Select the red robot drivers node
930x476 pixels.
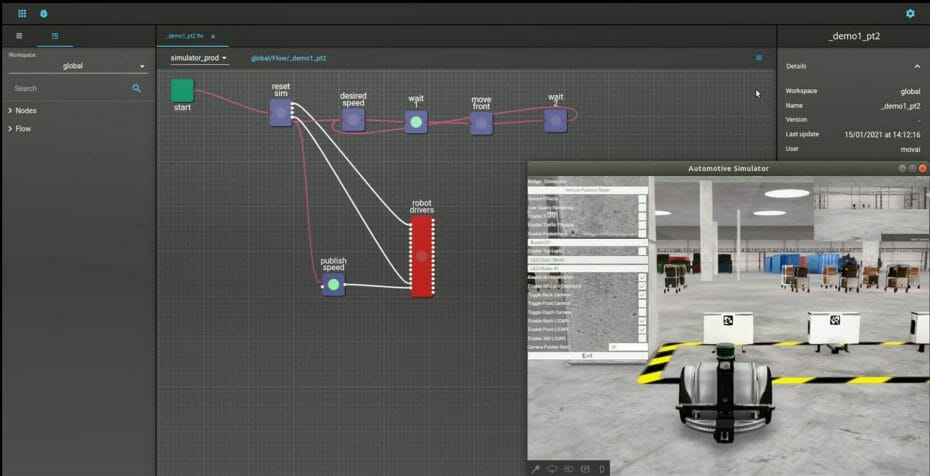[422, 256]
